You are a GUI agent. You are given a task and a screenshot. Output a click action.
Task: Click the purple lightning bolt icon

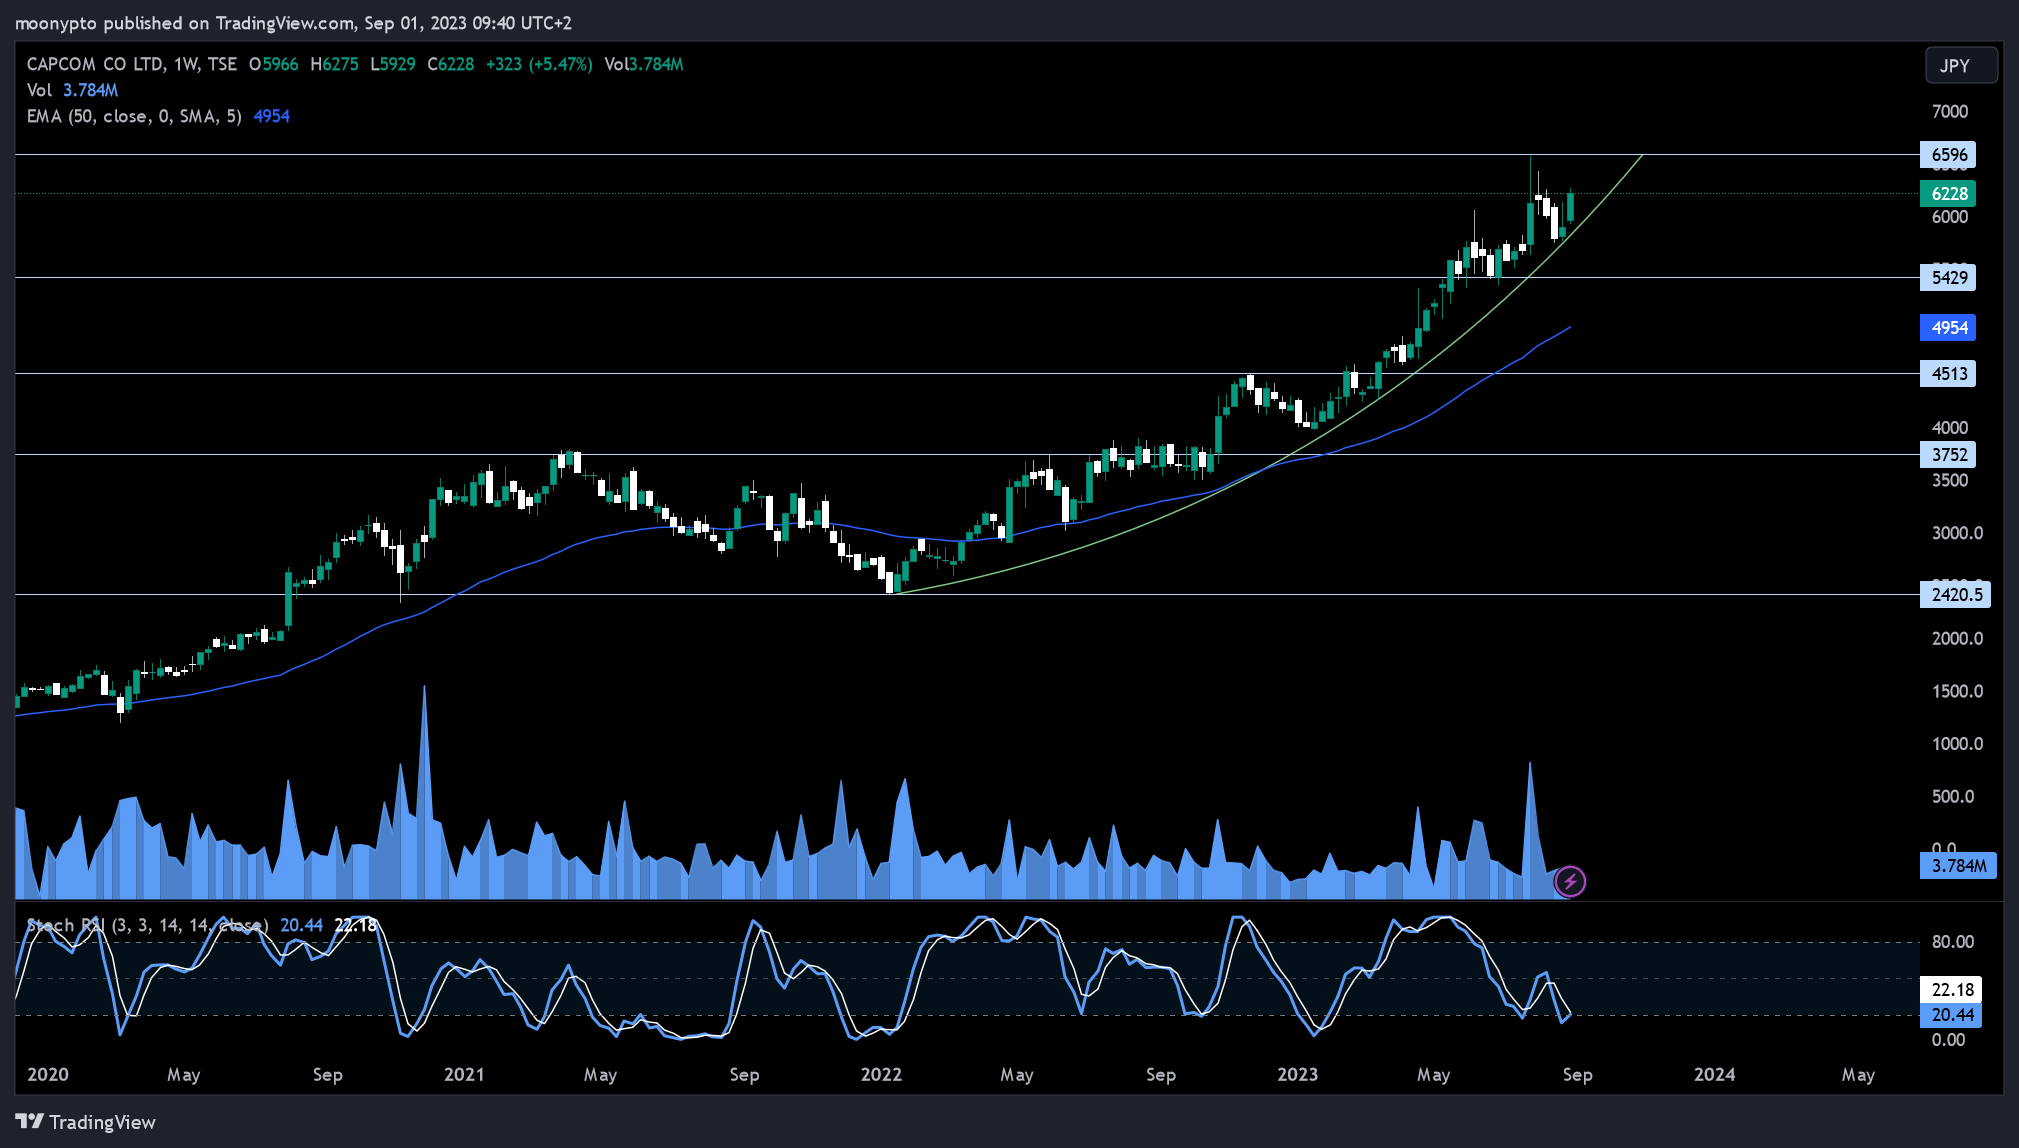point(1570,881)
